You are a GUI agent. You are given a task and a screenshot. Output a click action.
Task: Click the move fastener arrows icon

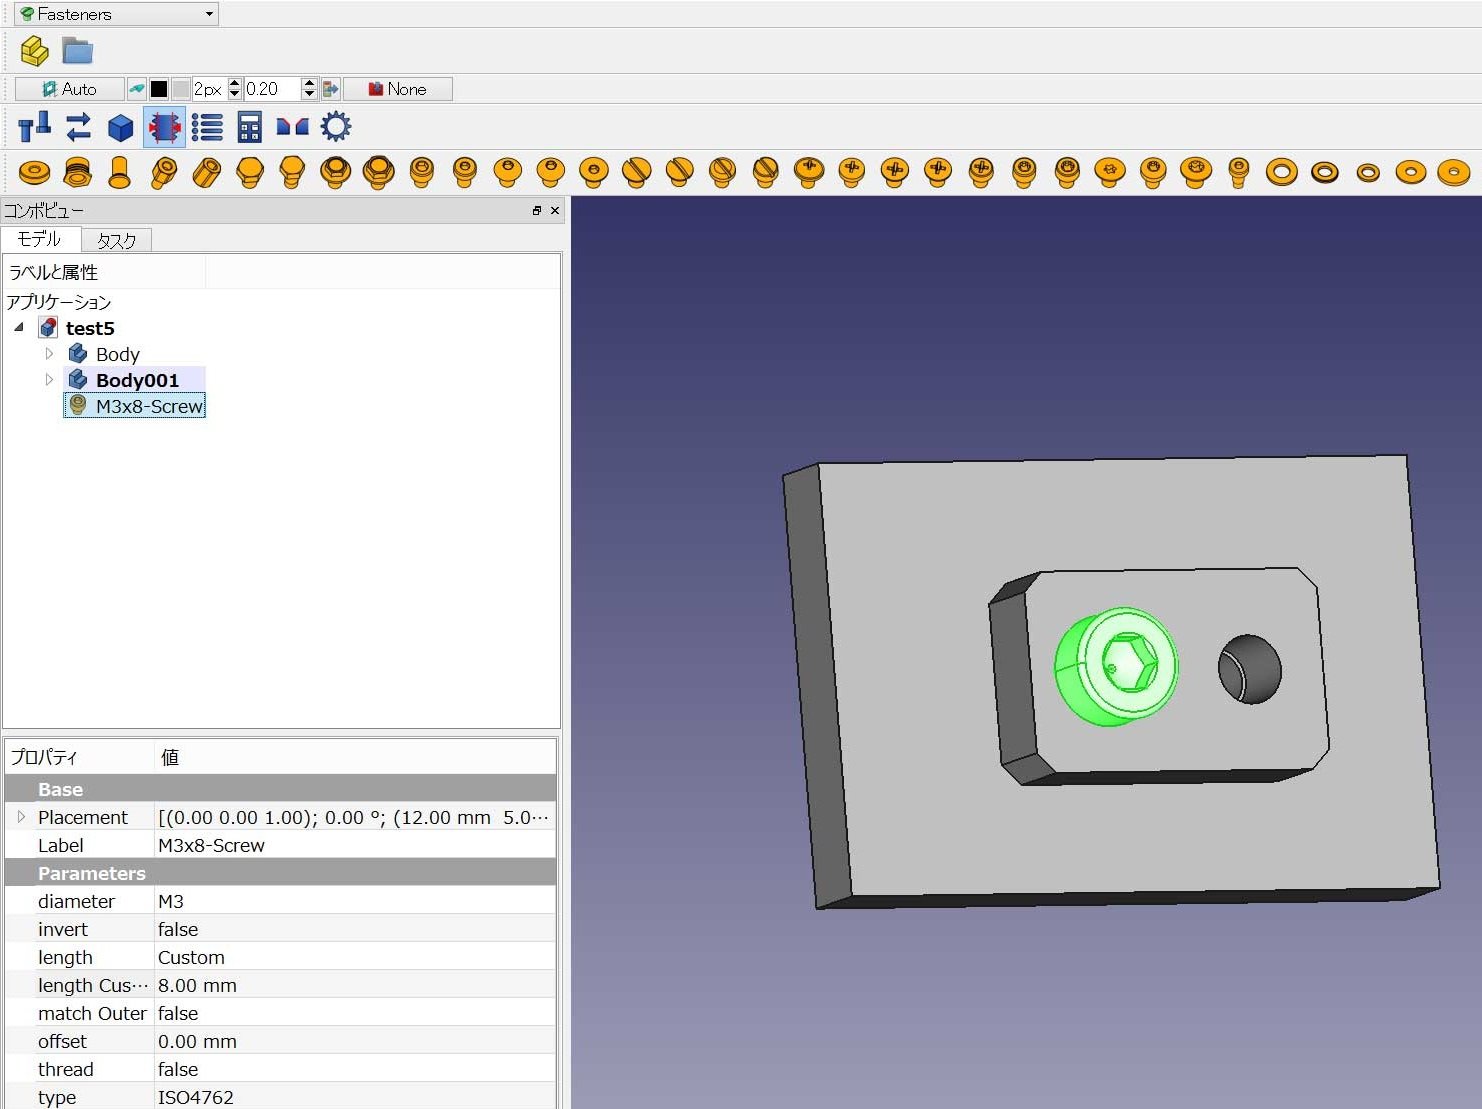(x=78, y=127)
